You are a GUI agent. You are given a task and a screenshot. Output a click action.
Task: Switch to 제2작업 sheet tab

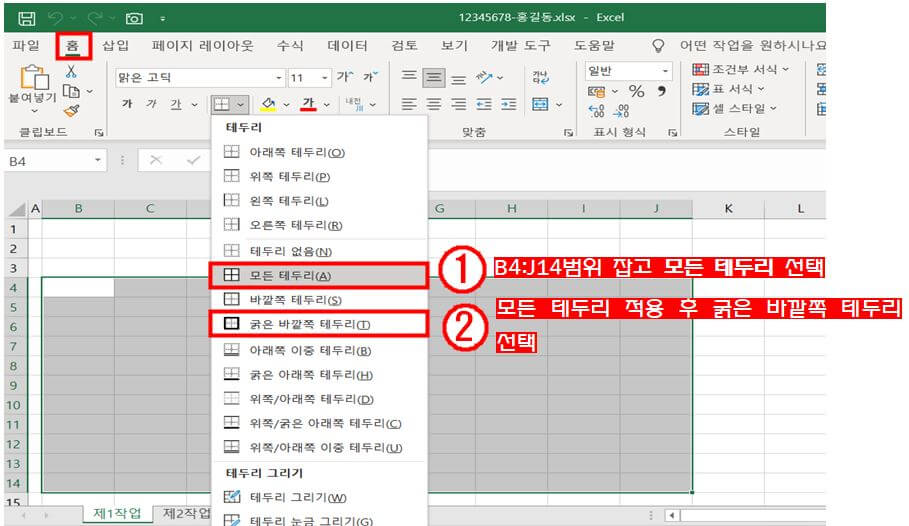click(x=186, y=513)
